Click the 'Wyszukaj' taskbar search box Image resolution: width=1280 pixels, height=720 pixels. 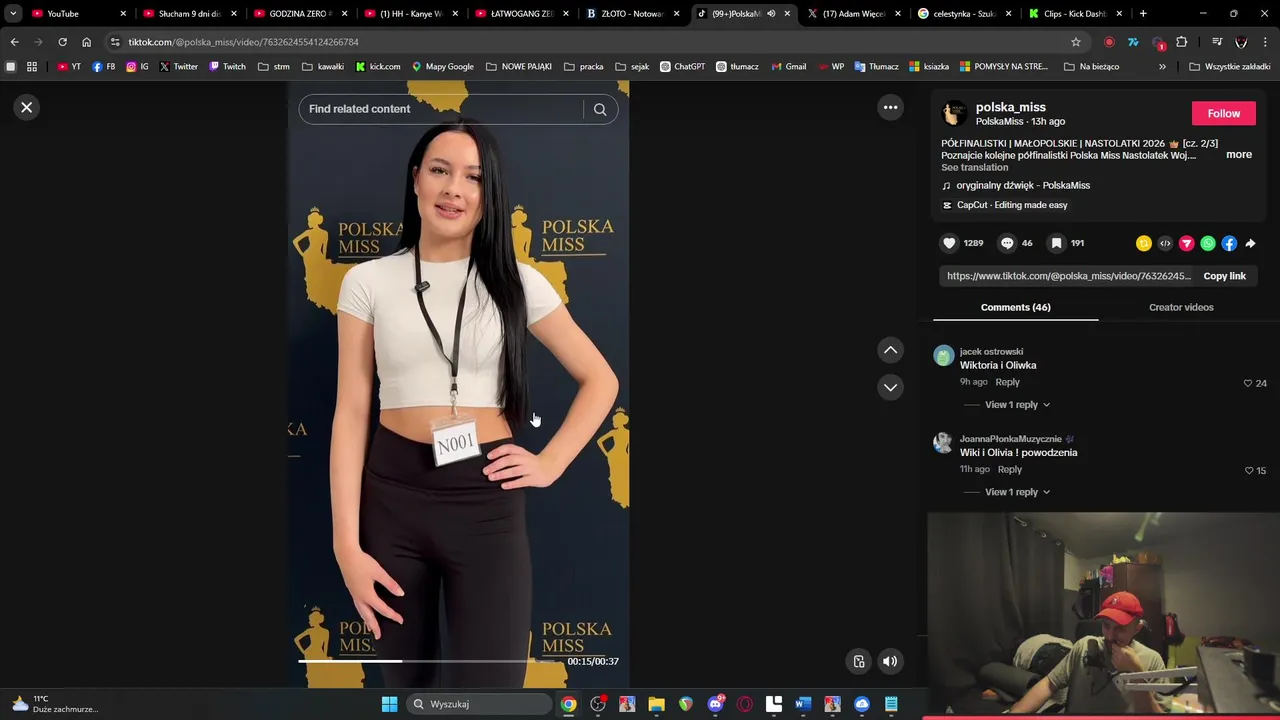point(480,704)
